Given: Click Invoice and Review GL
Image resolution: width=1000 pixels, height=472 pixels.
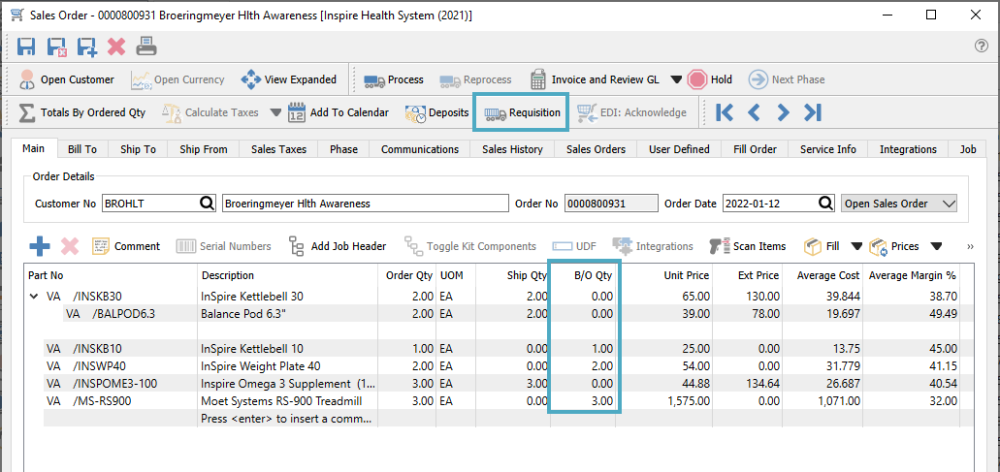Looking at the screenshot, I should pyautogui.click(x=594, y=80).
